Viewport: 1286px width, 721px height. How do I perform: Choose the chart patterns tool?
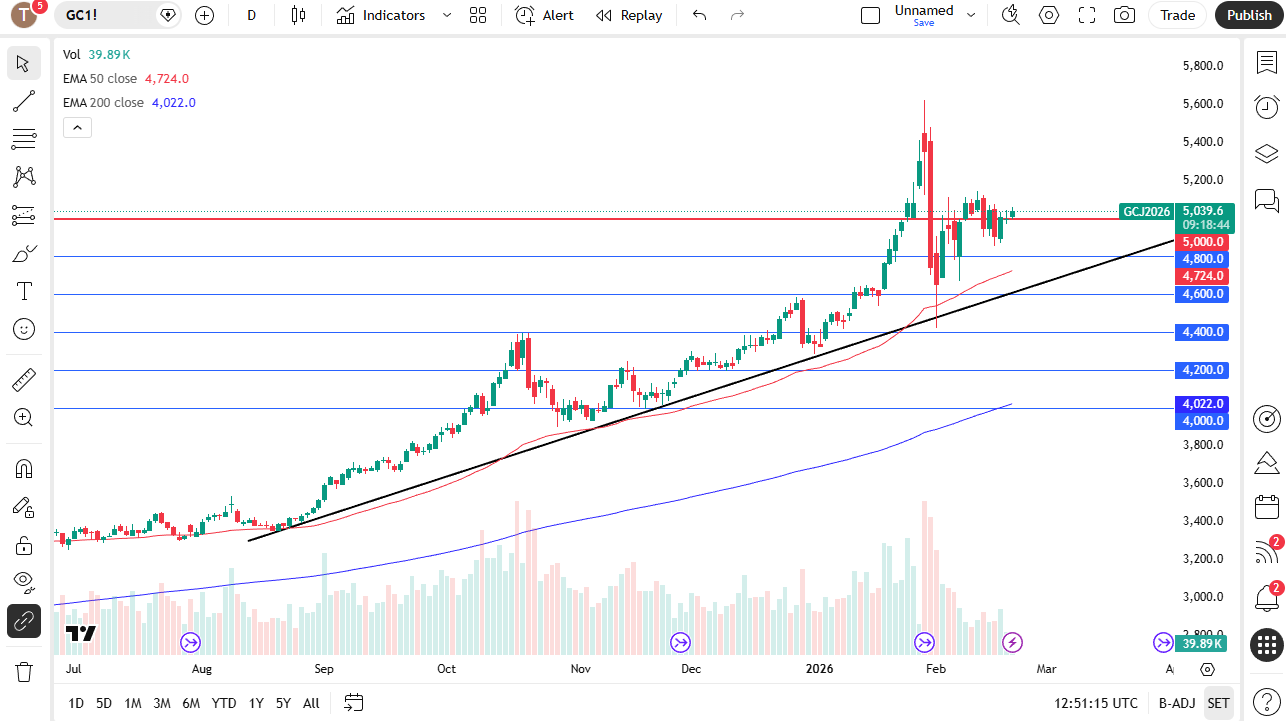point(24,177)
